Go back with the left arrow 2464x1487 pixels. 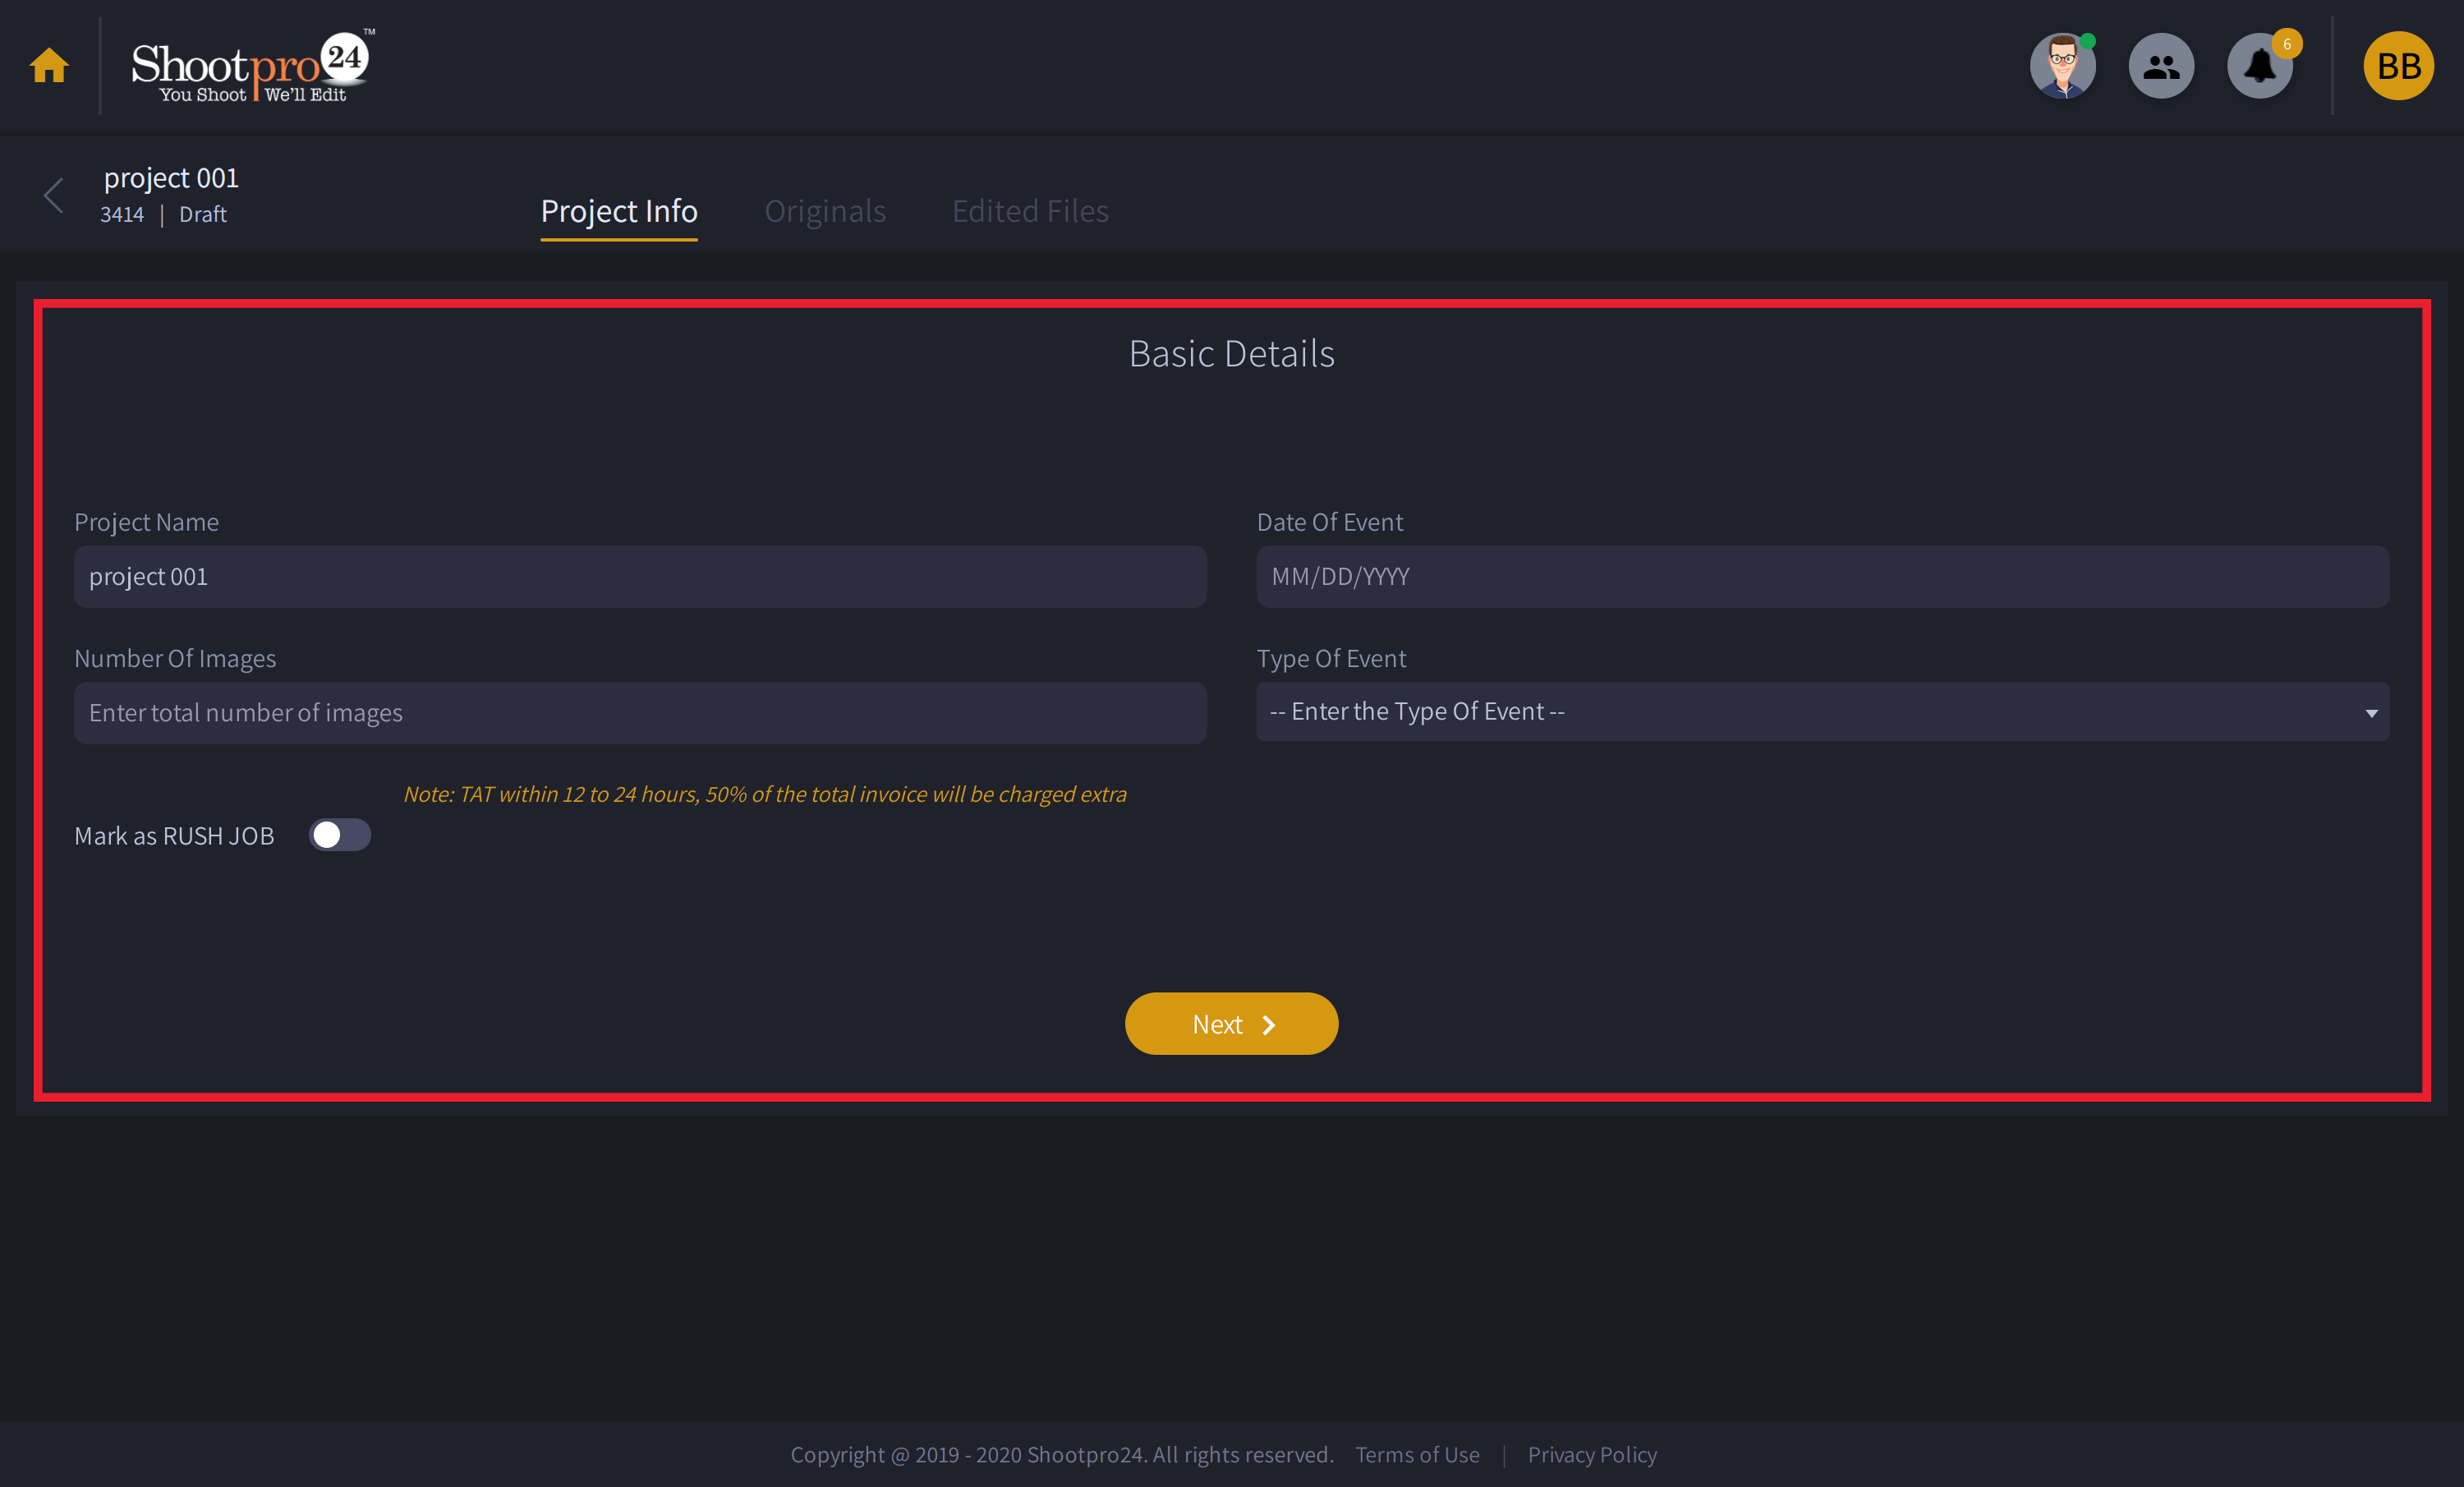point(54,195)
